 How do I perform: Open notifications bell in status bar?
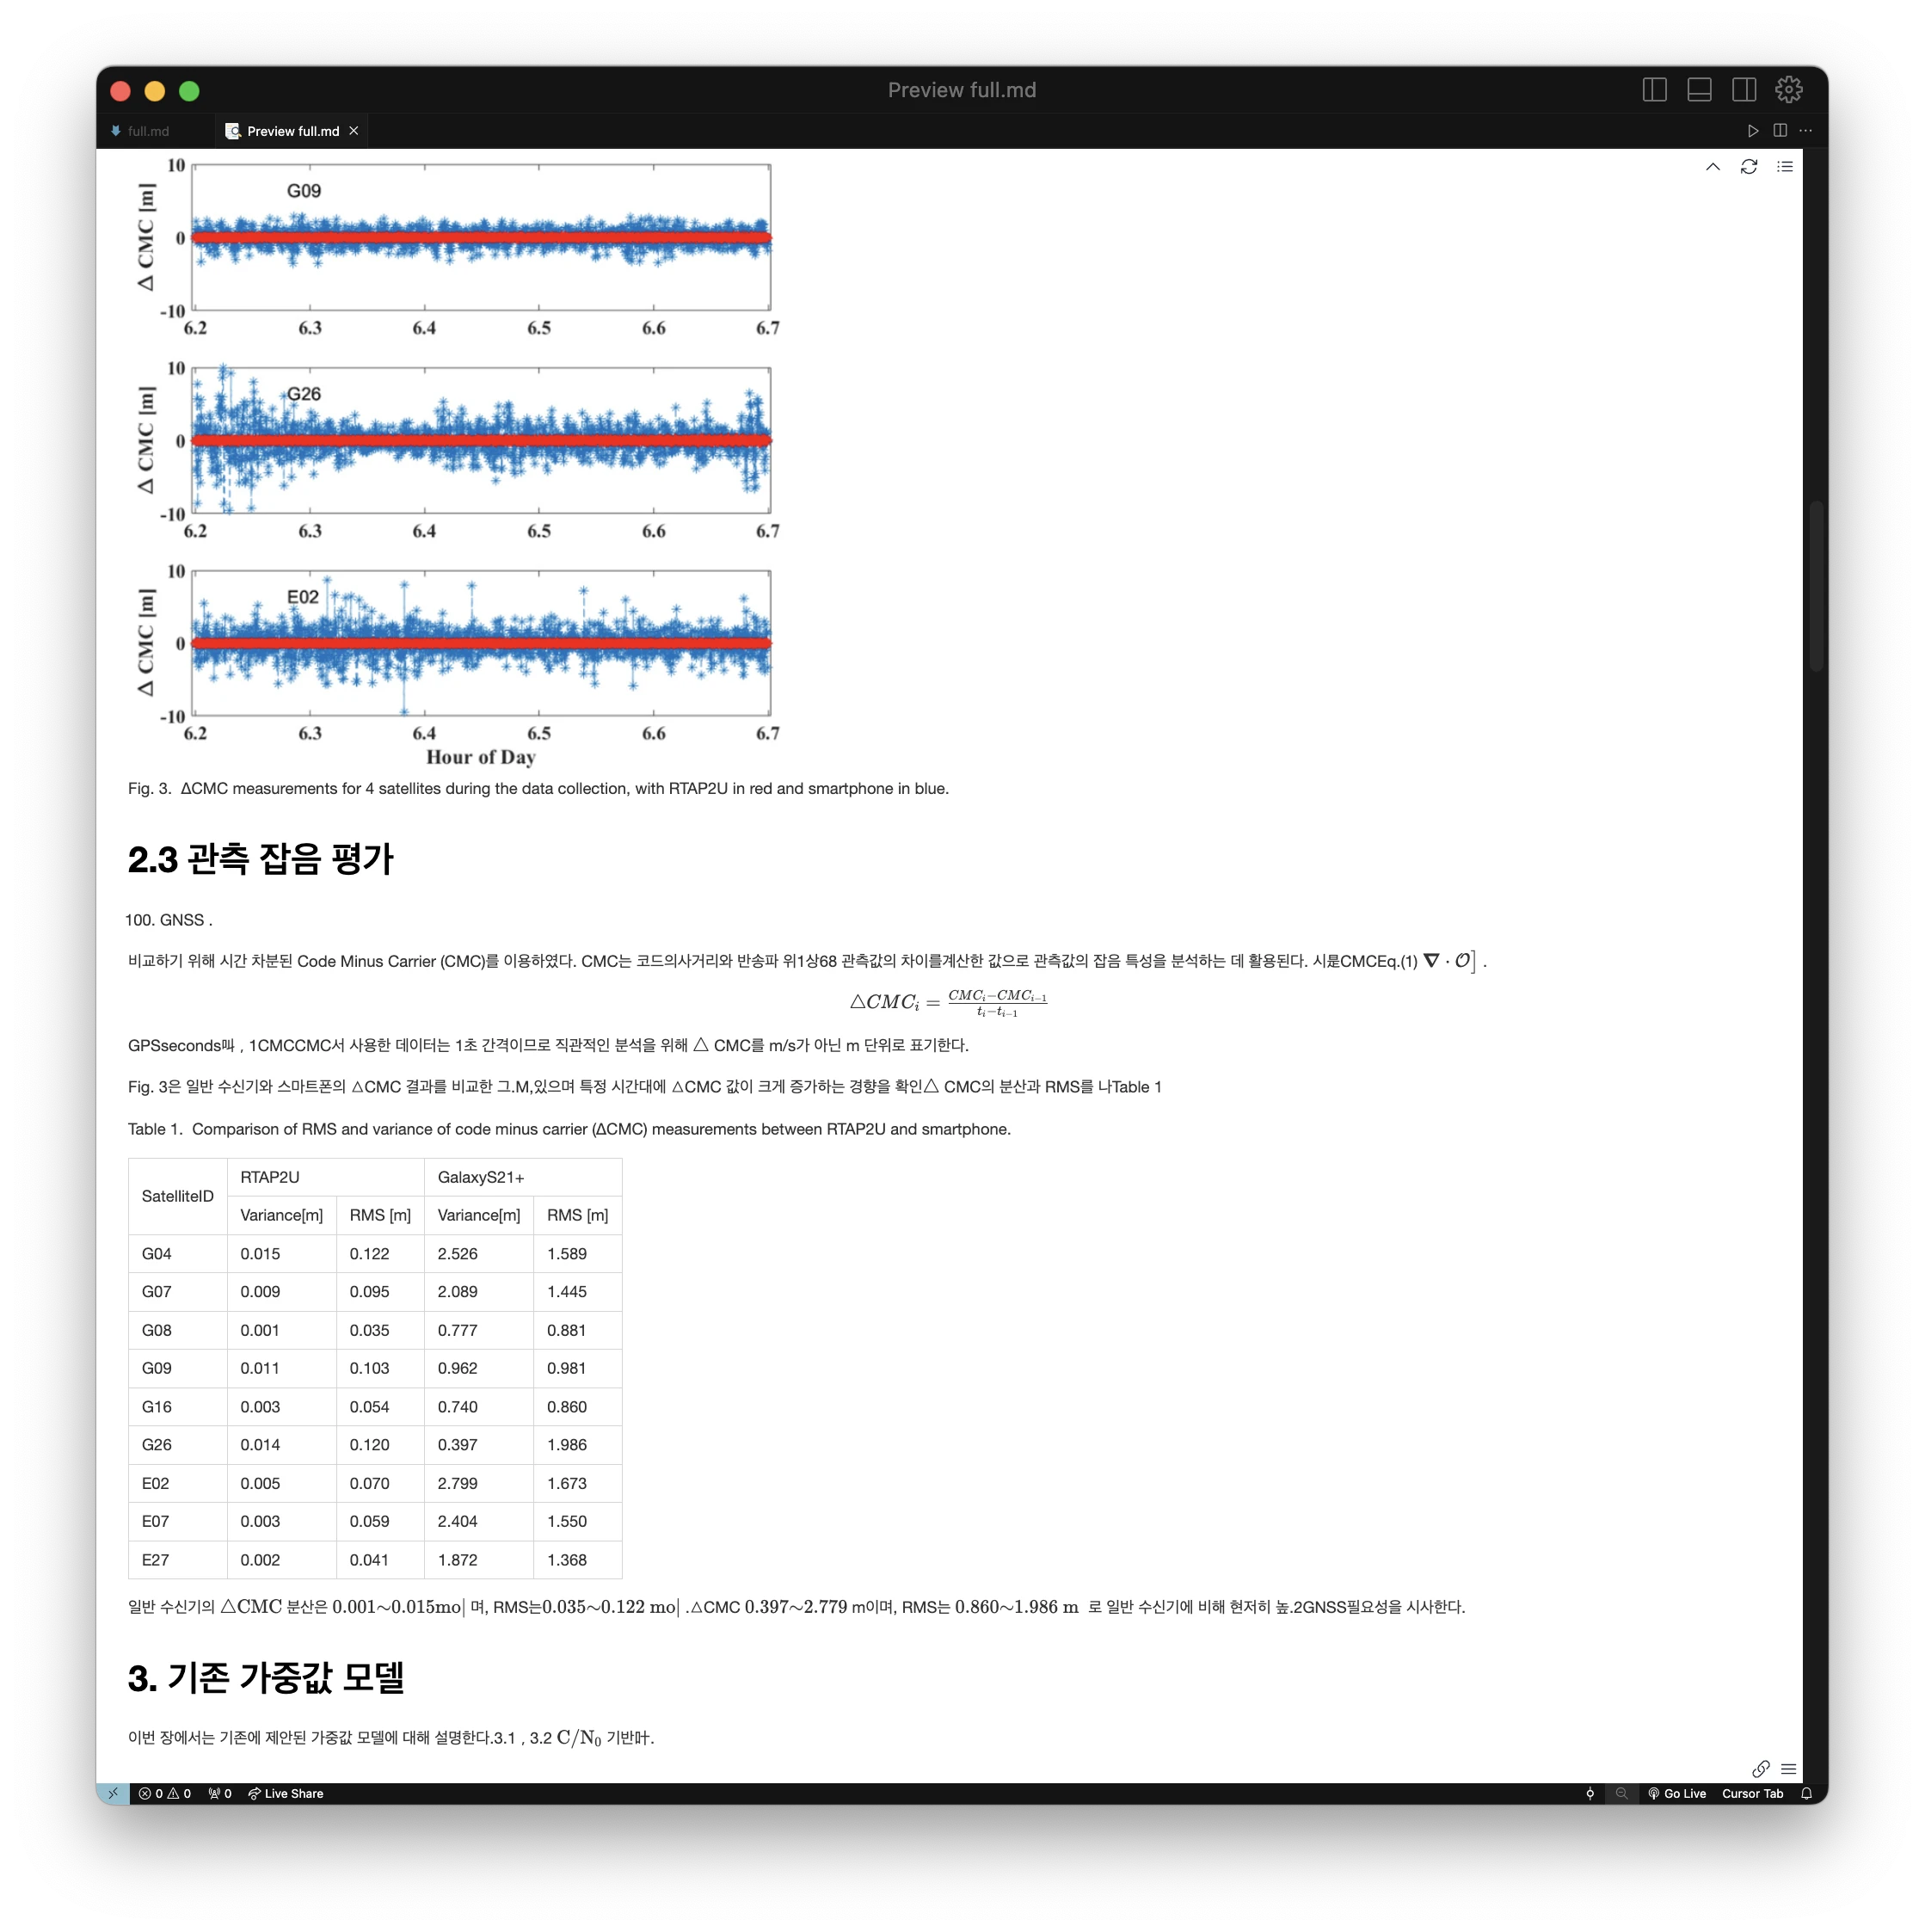1806,1793
